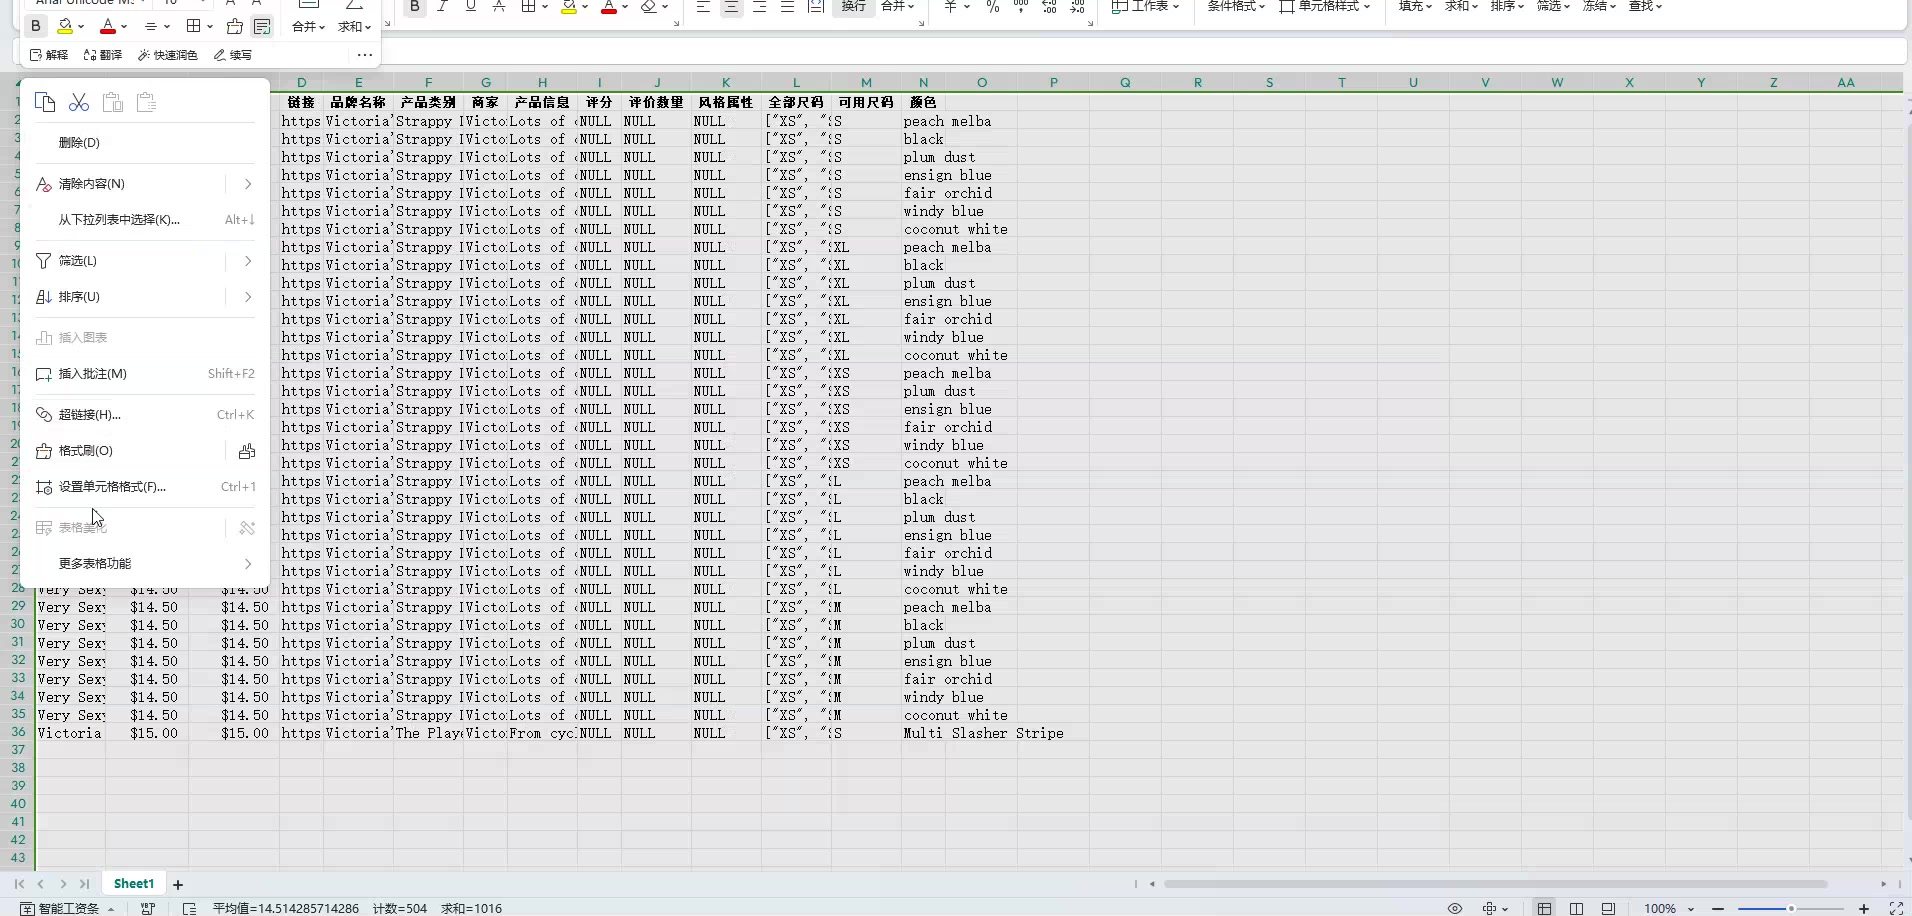This screenshot has width=1912, height=916.
Task: Jump to the last sheet with the navigation arrow
Action: pos(85,884)
